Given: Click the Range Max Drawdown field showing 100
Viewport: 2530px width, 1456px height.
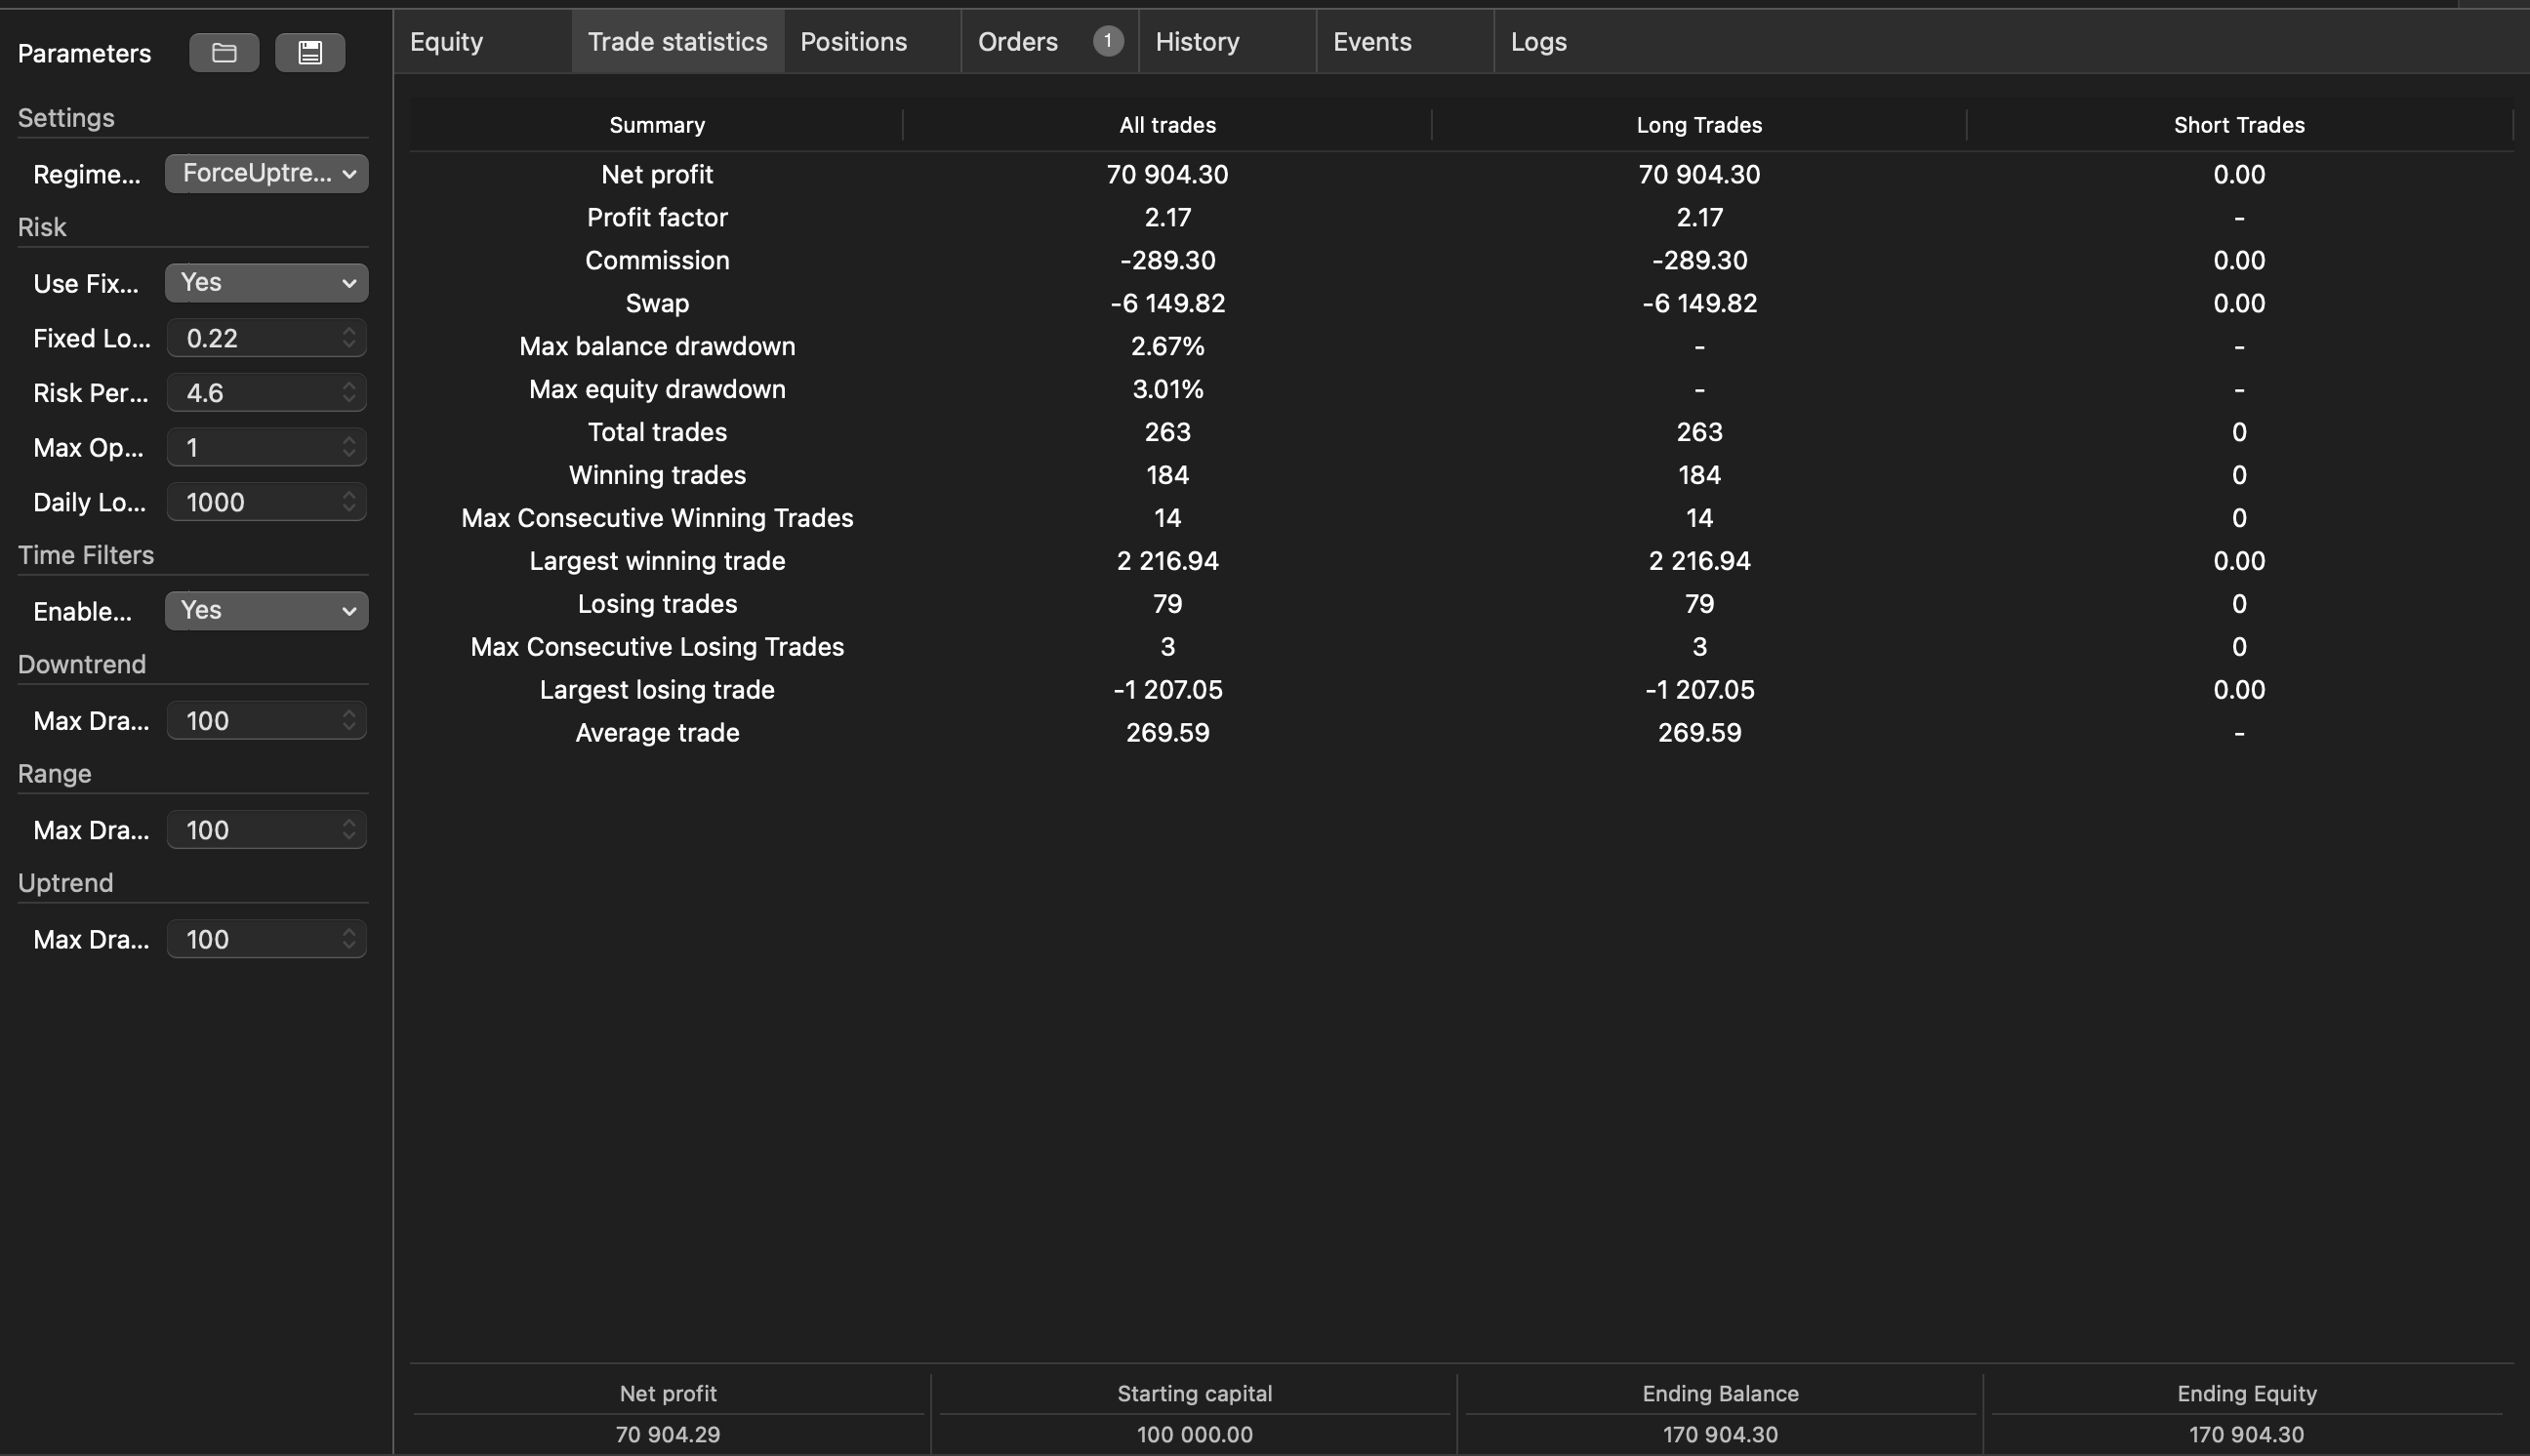Looking at the screenshot, I should point(250,829).
